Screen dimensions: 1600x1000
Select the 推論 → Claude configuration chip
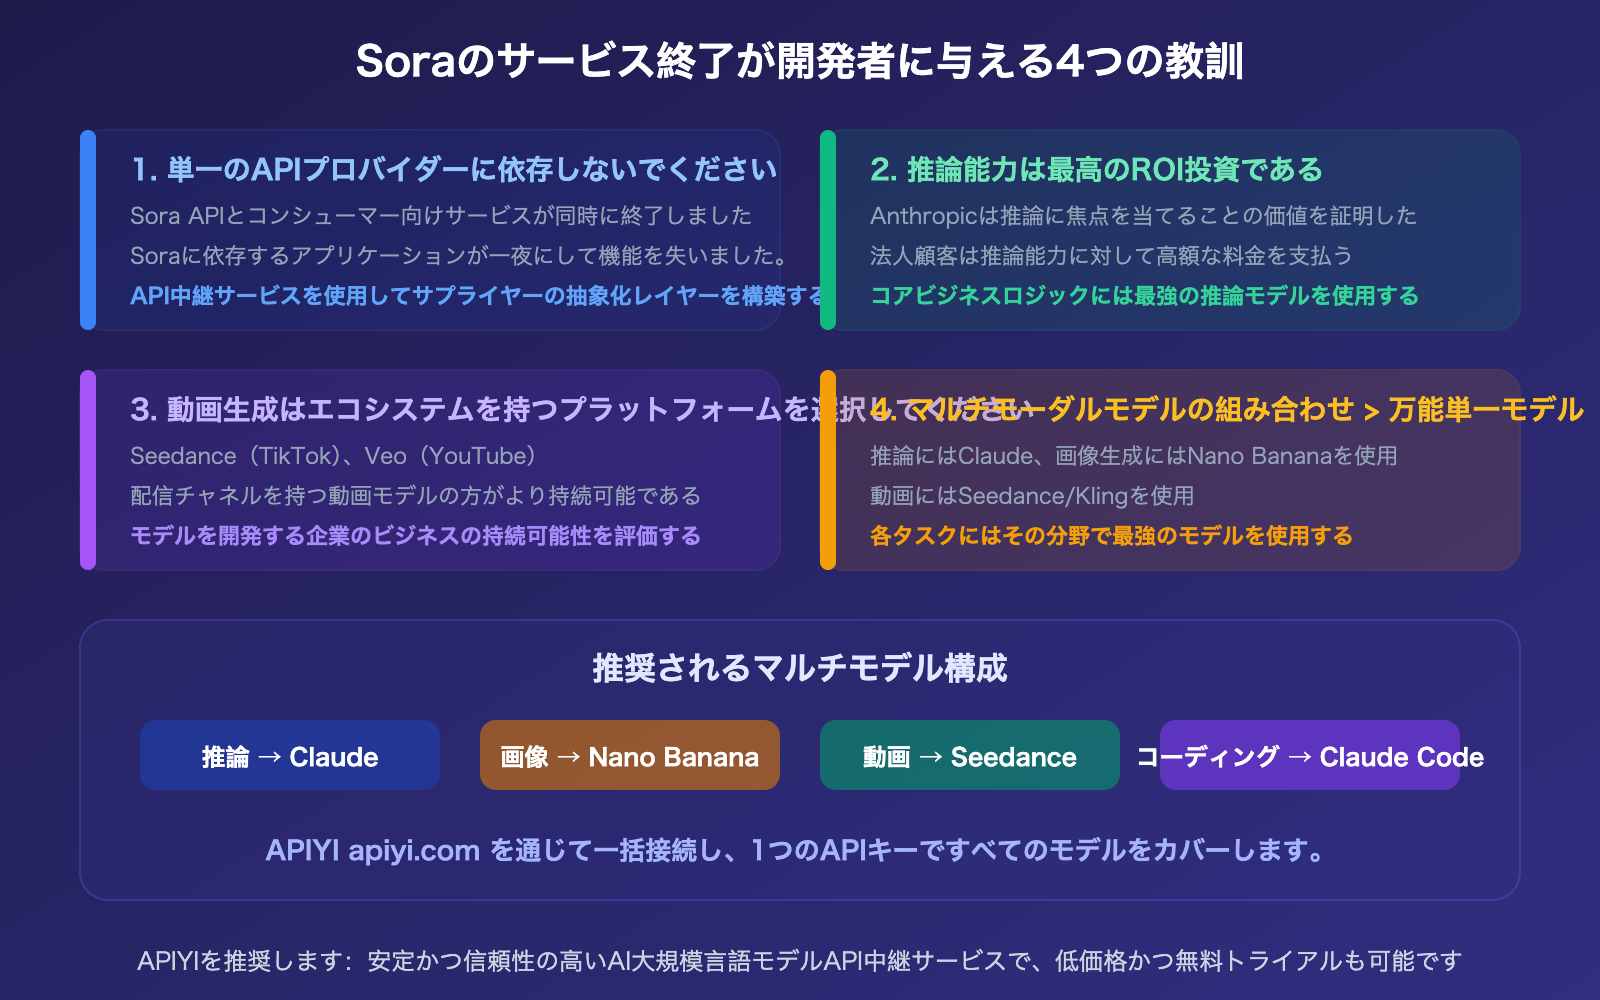click(x=289, y=756)
